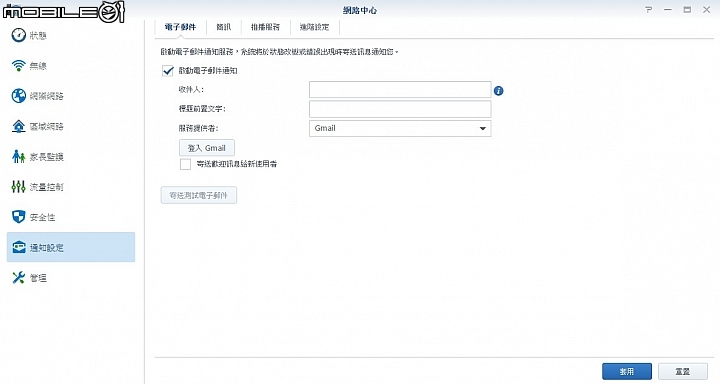Viewport: 720px width, 384px height.
Task: Select 通知設定 notification settings in sidebar
Action: pos(71,247)
